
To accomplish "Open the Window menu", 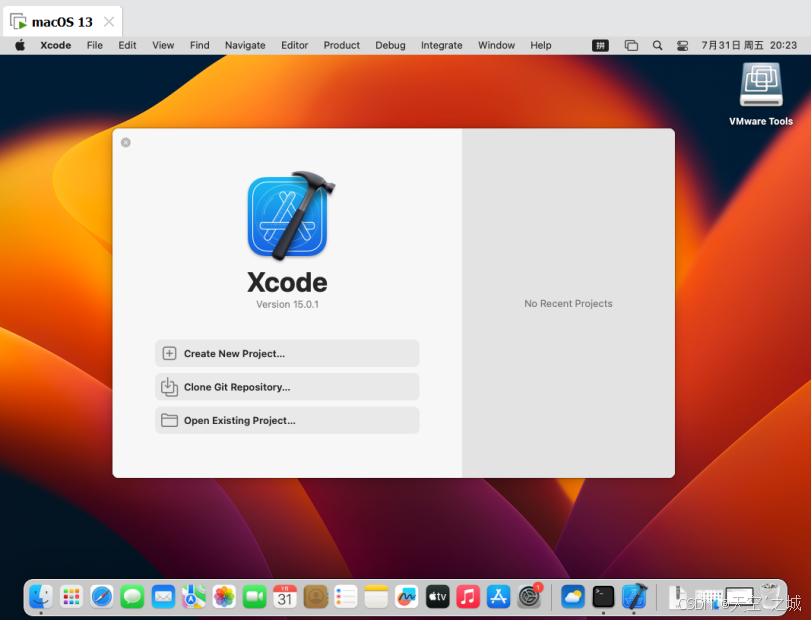I will [496, 45].
